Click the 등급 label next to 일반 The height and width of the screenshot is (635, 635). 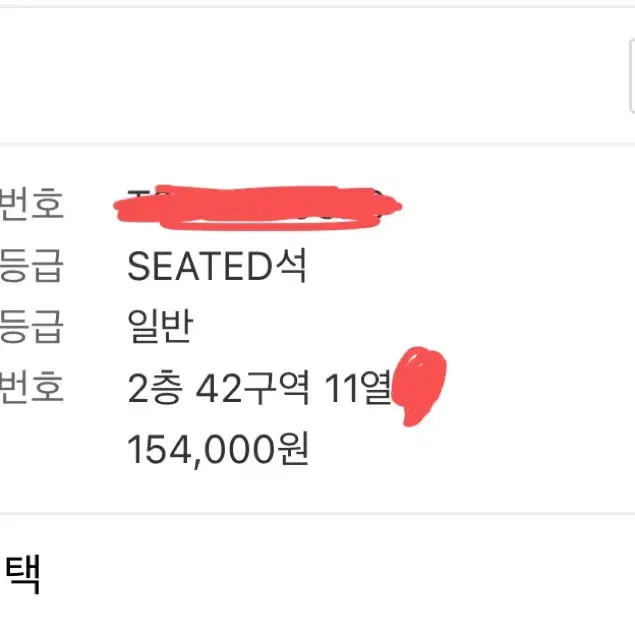point(32,326)
